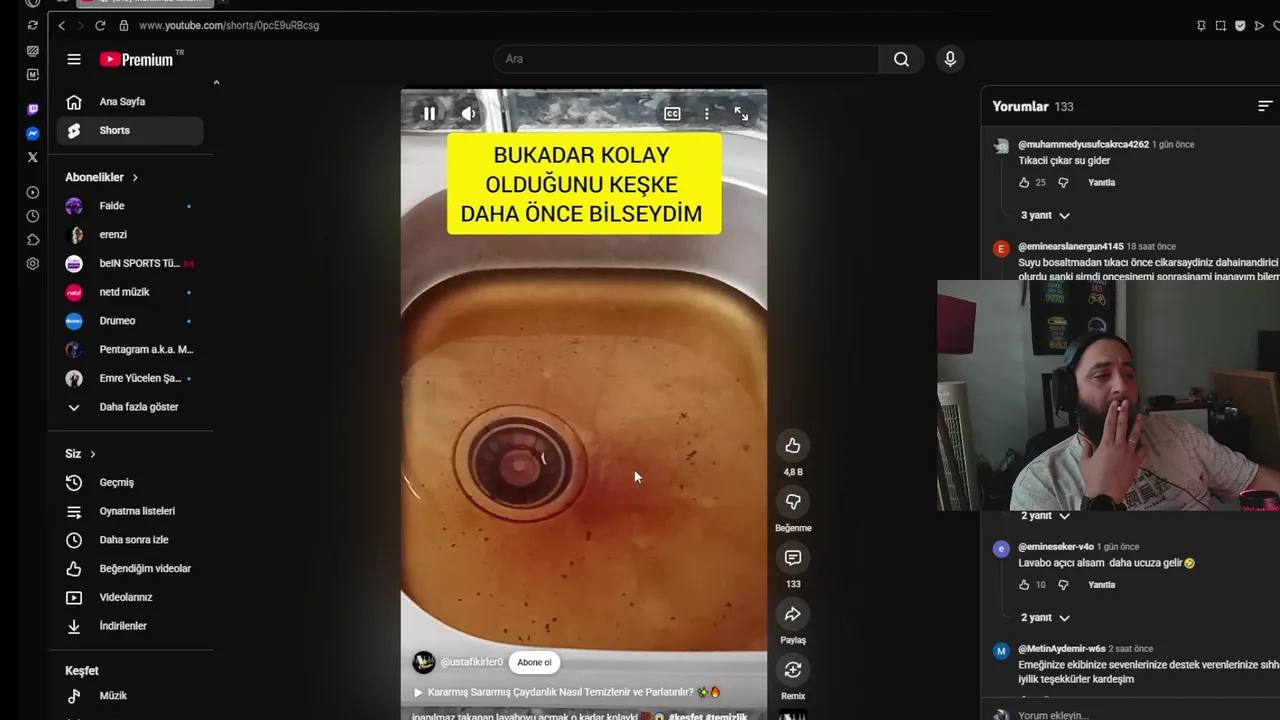Open the Short's comments button
The width and height of the screenshot is (1280, 720).
point(793,558)
